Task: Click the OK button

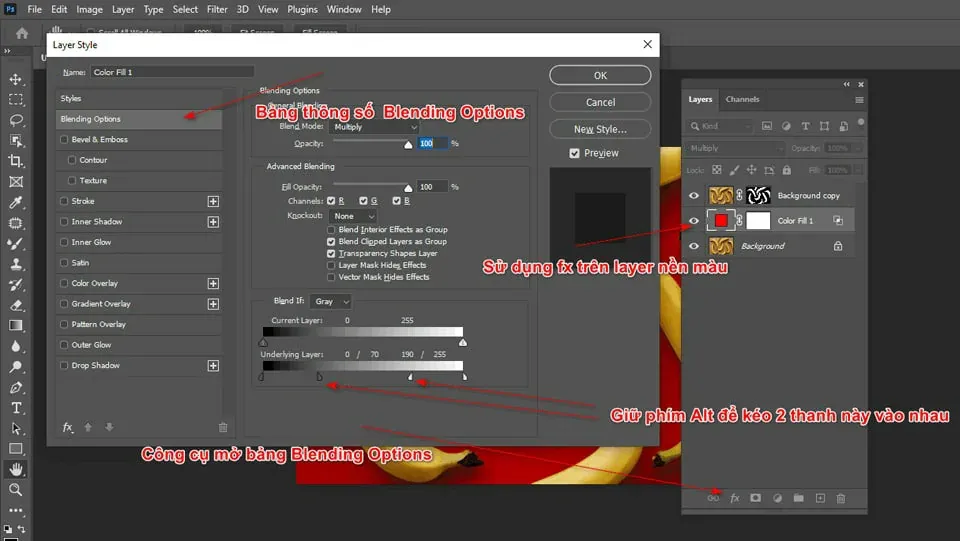Action: pyautogui.click(x=600, y=75)
